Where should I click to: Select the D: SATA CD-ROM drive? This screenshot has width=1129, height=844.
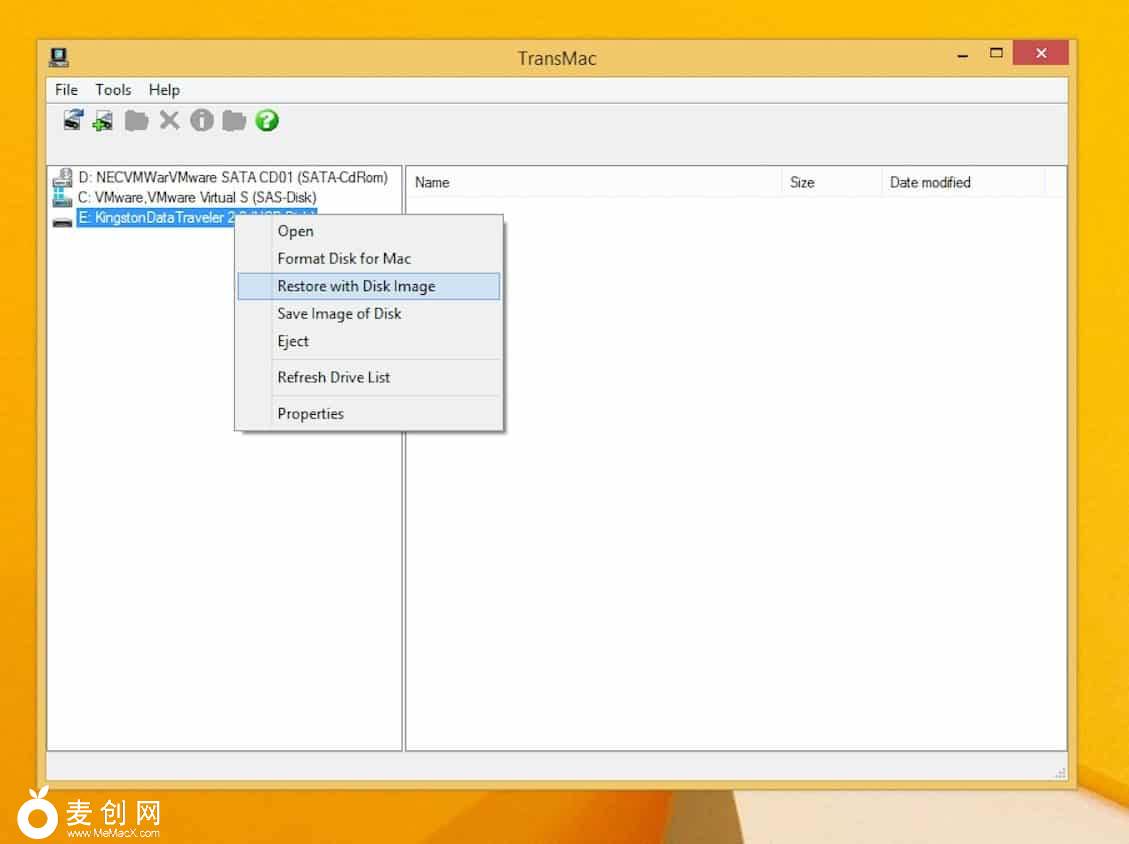(x=232, y=178)
